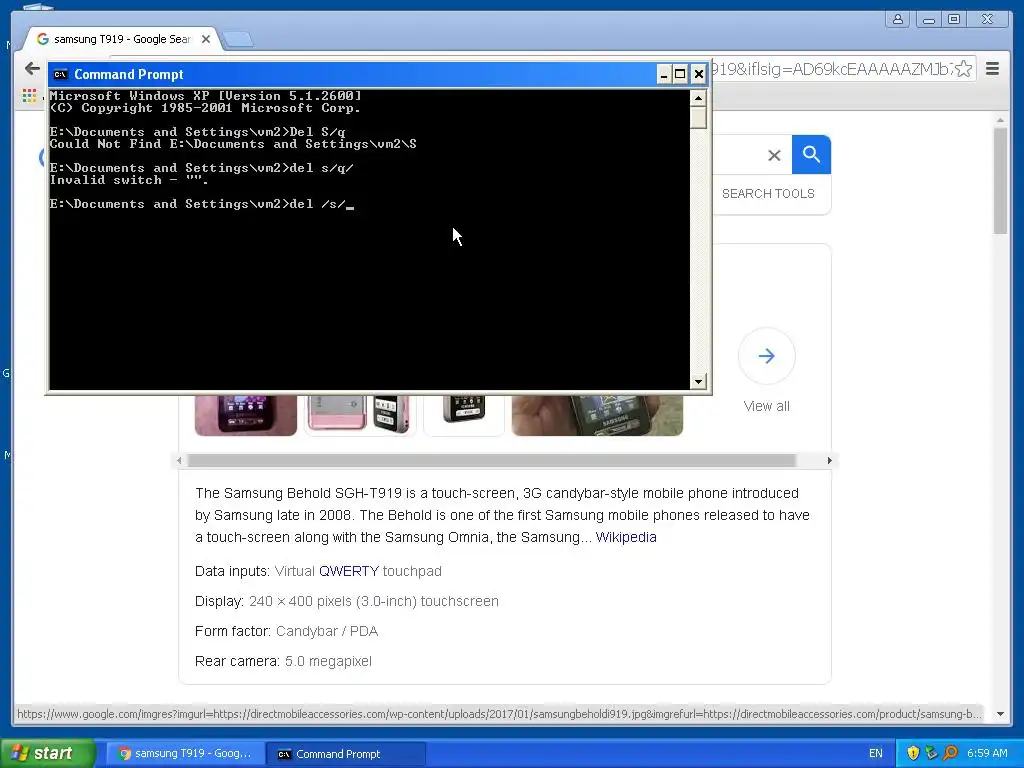Click the '5.0 megapixel' rear camera value
Screen dimensions: 1024x768
tap(328, 662)
